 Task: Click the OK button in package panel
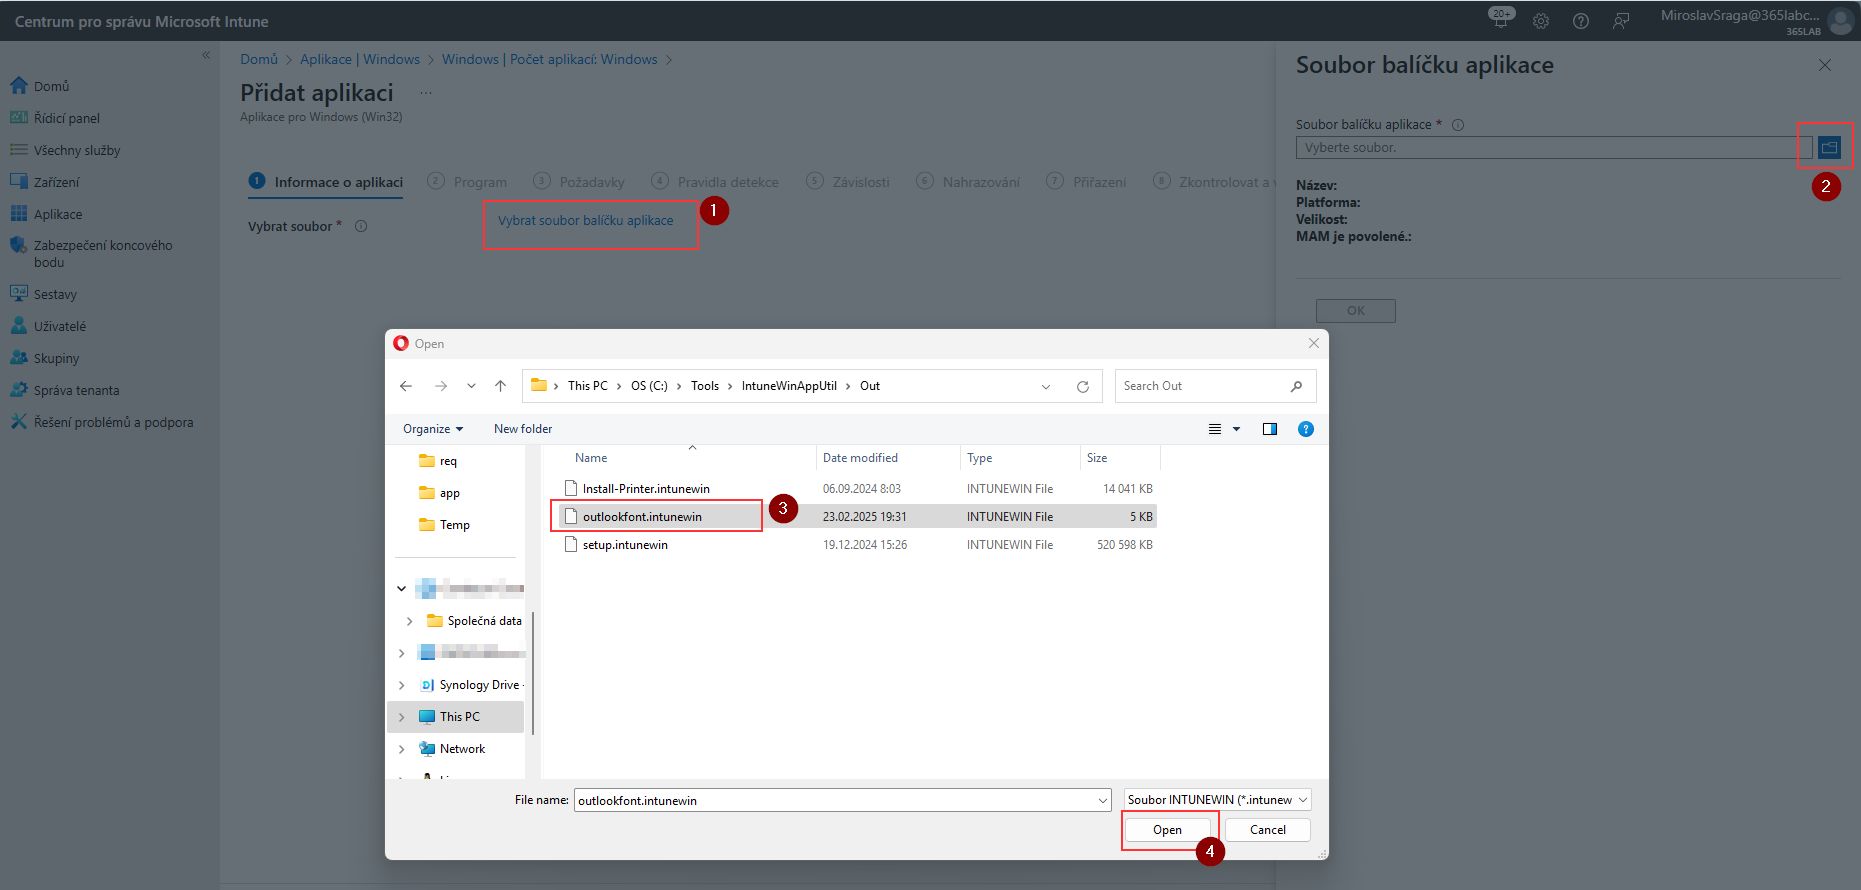tap(1356, 310)
